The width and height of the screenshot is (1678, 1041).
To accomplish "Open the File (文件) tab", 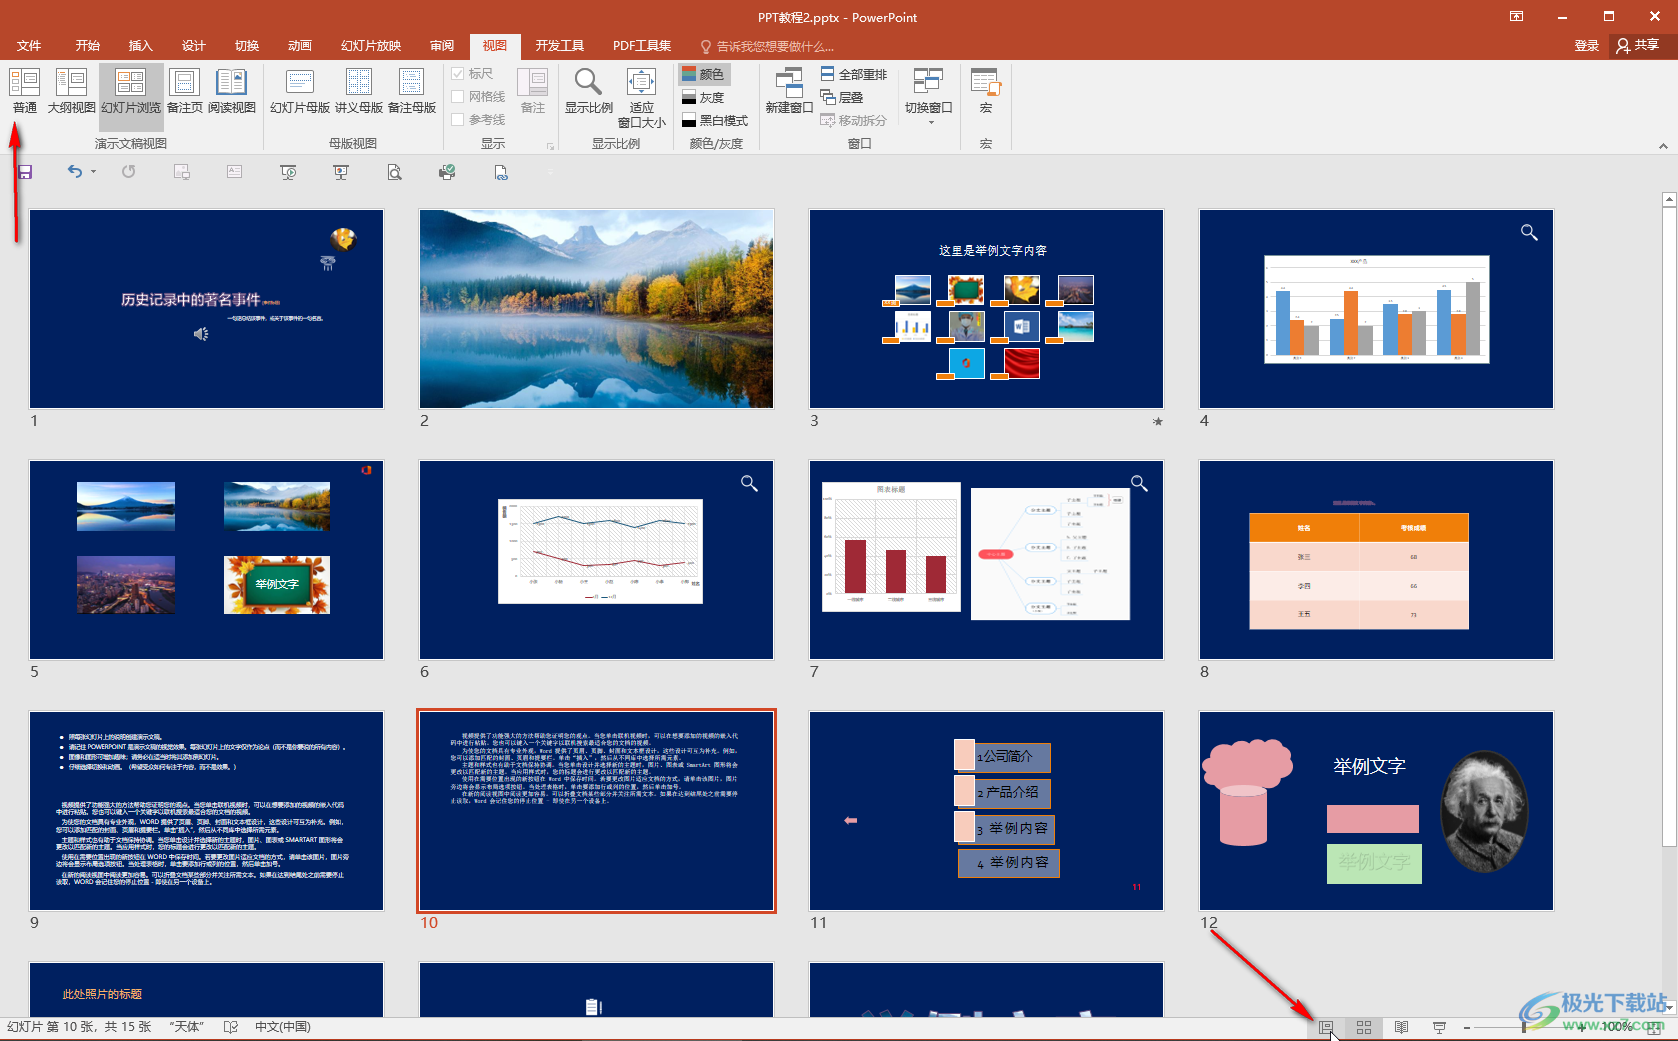I will (x=29, y=46).
